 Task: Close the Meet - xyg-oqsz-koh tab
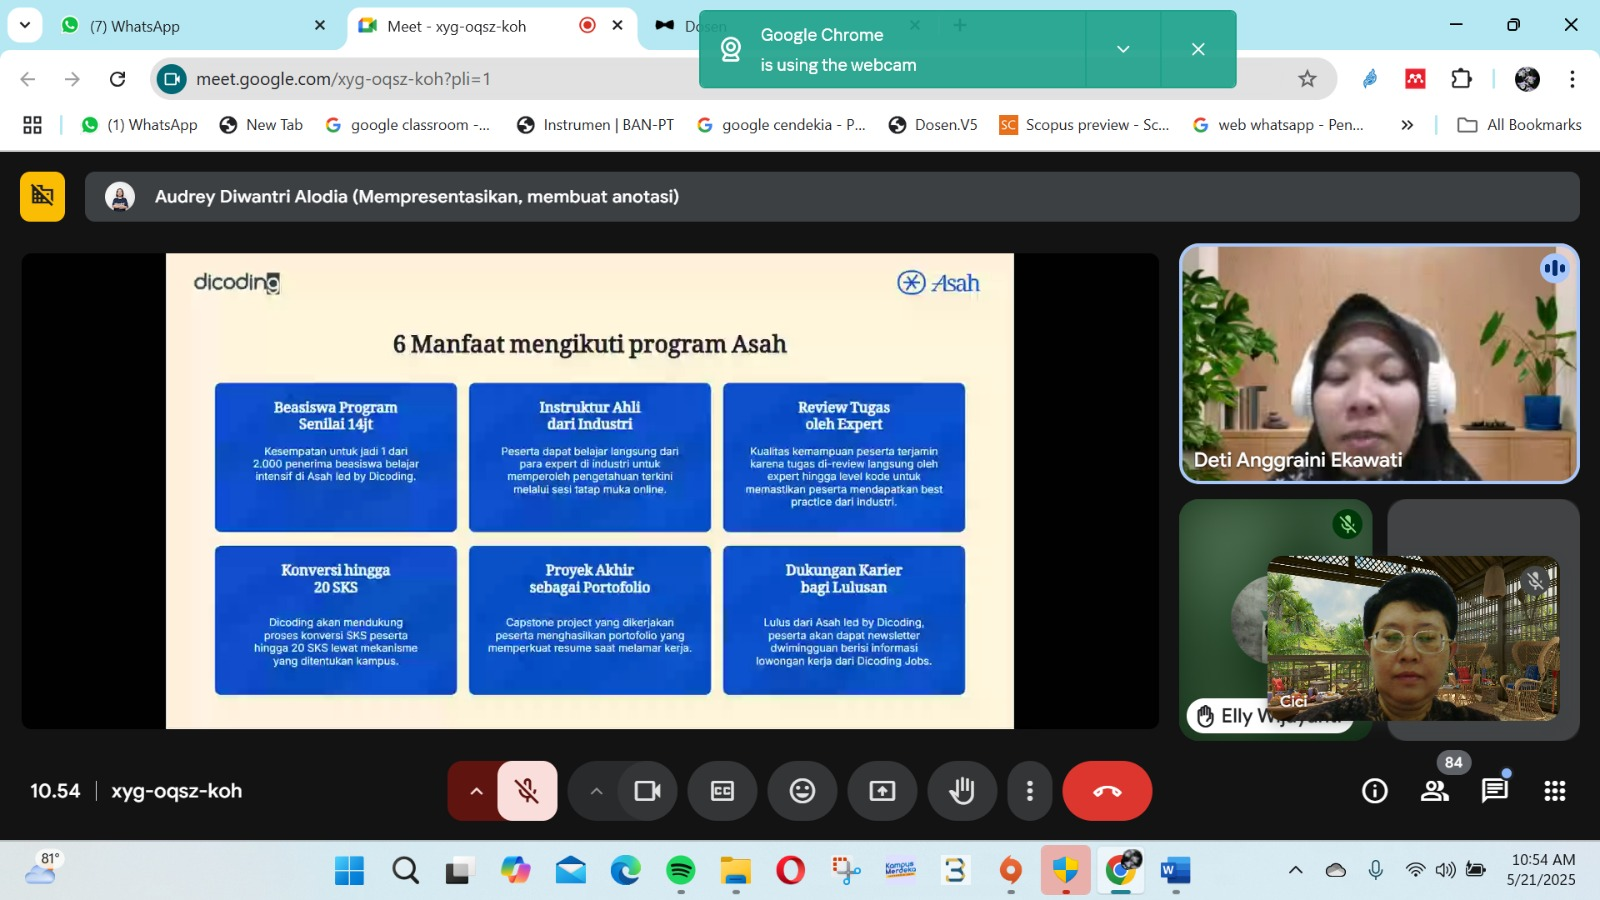(618, 25)
